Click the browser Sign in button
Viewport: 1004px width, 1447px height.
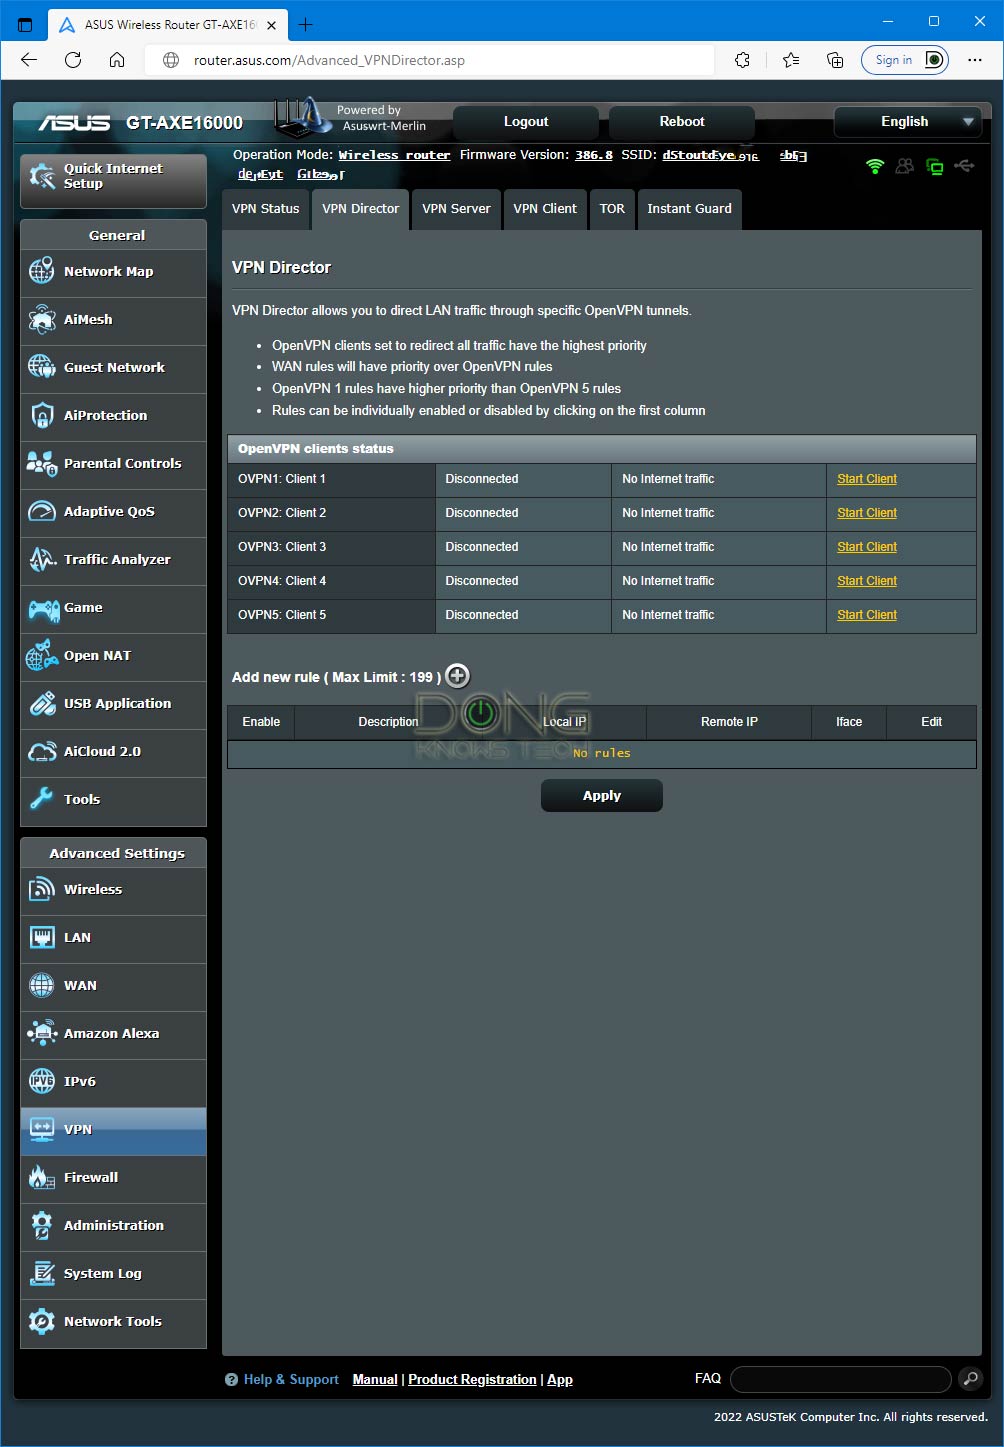(905, 60)
